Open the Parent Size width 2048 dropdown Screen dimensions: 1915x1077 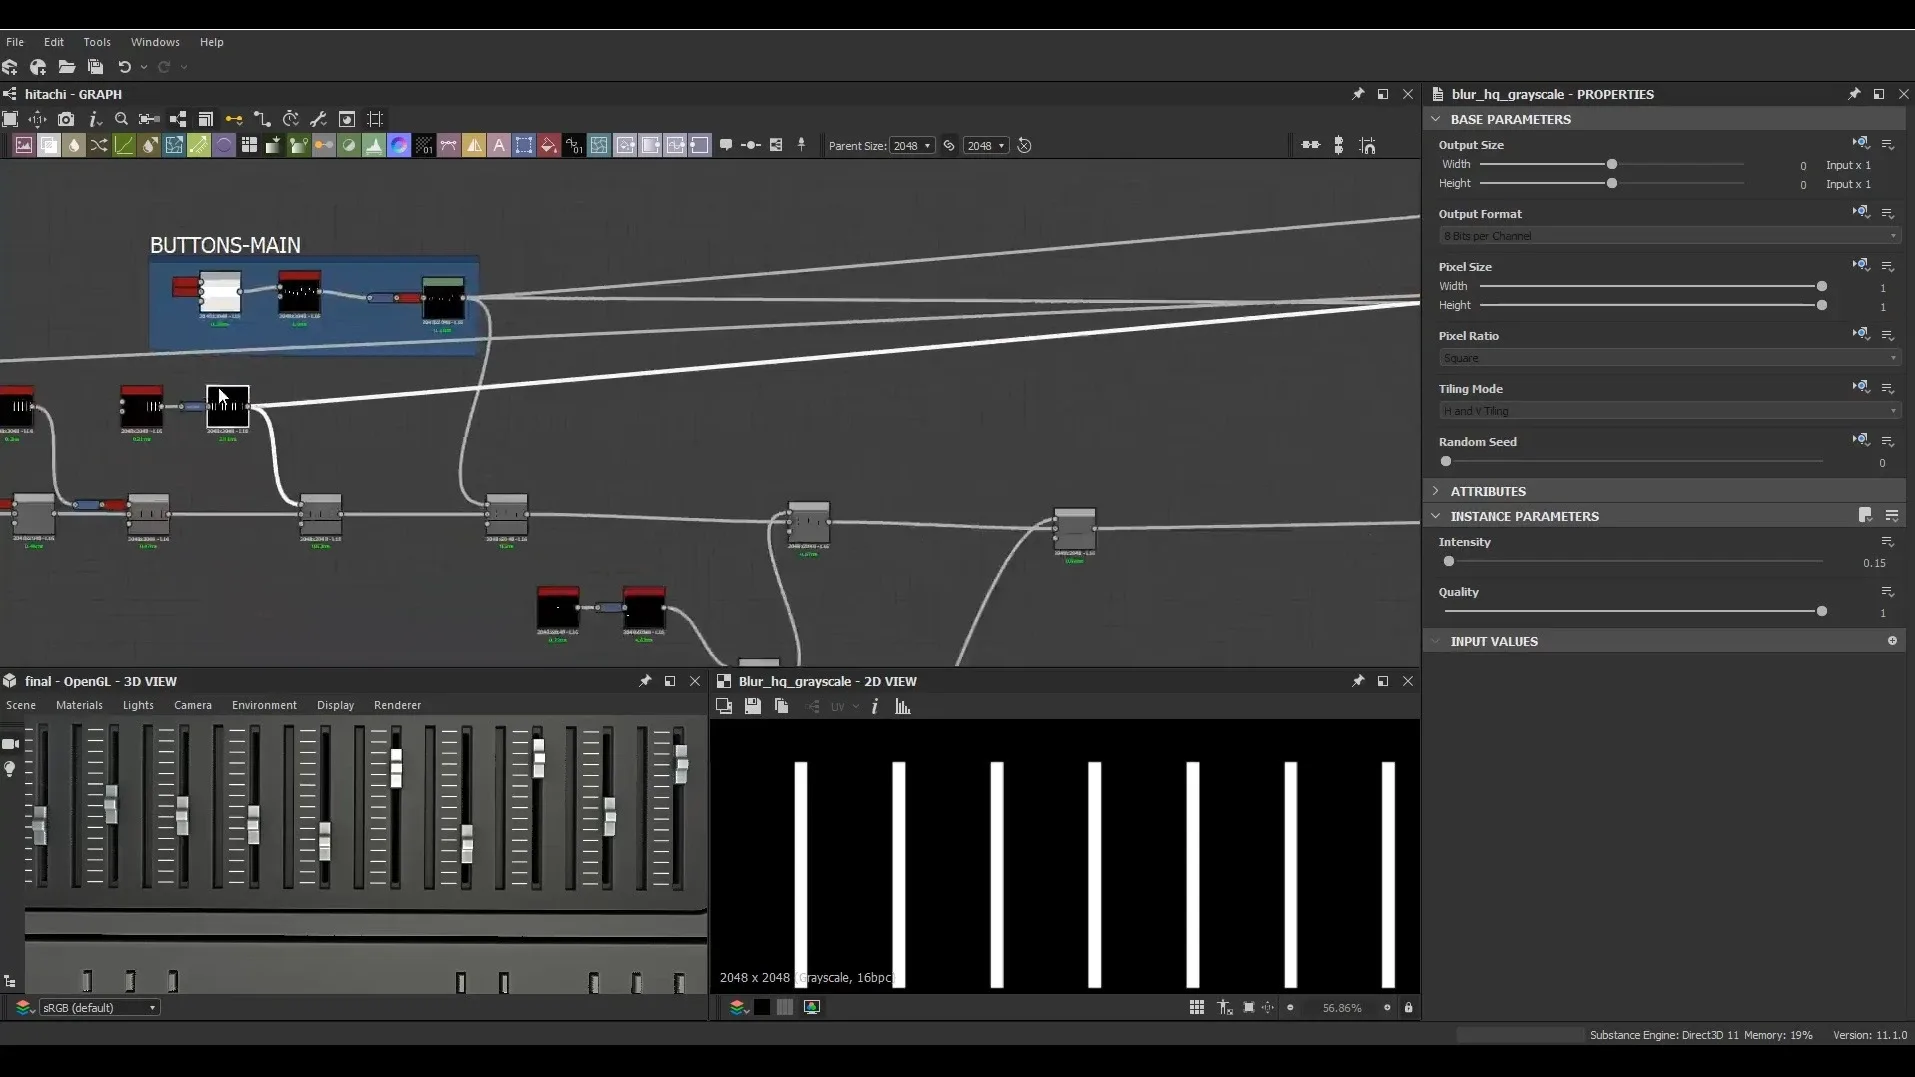click(912, 146)
